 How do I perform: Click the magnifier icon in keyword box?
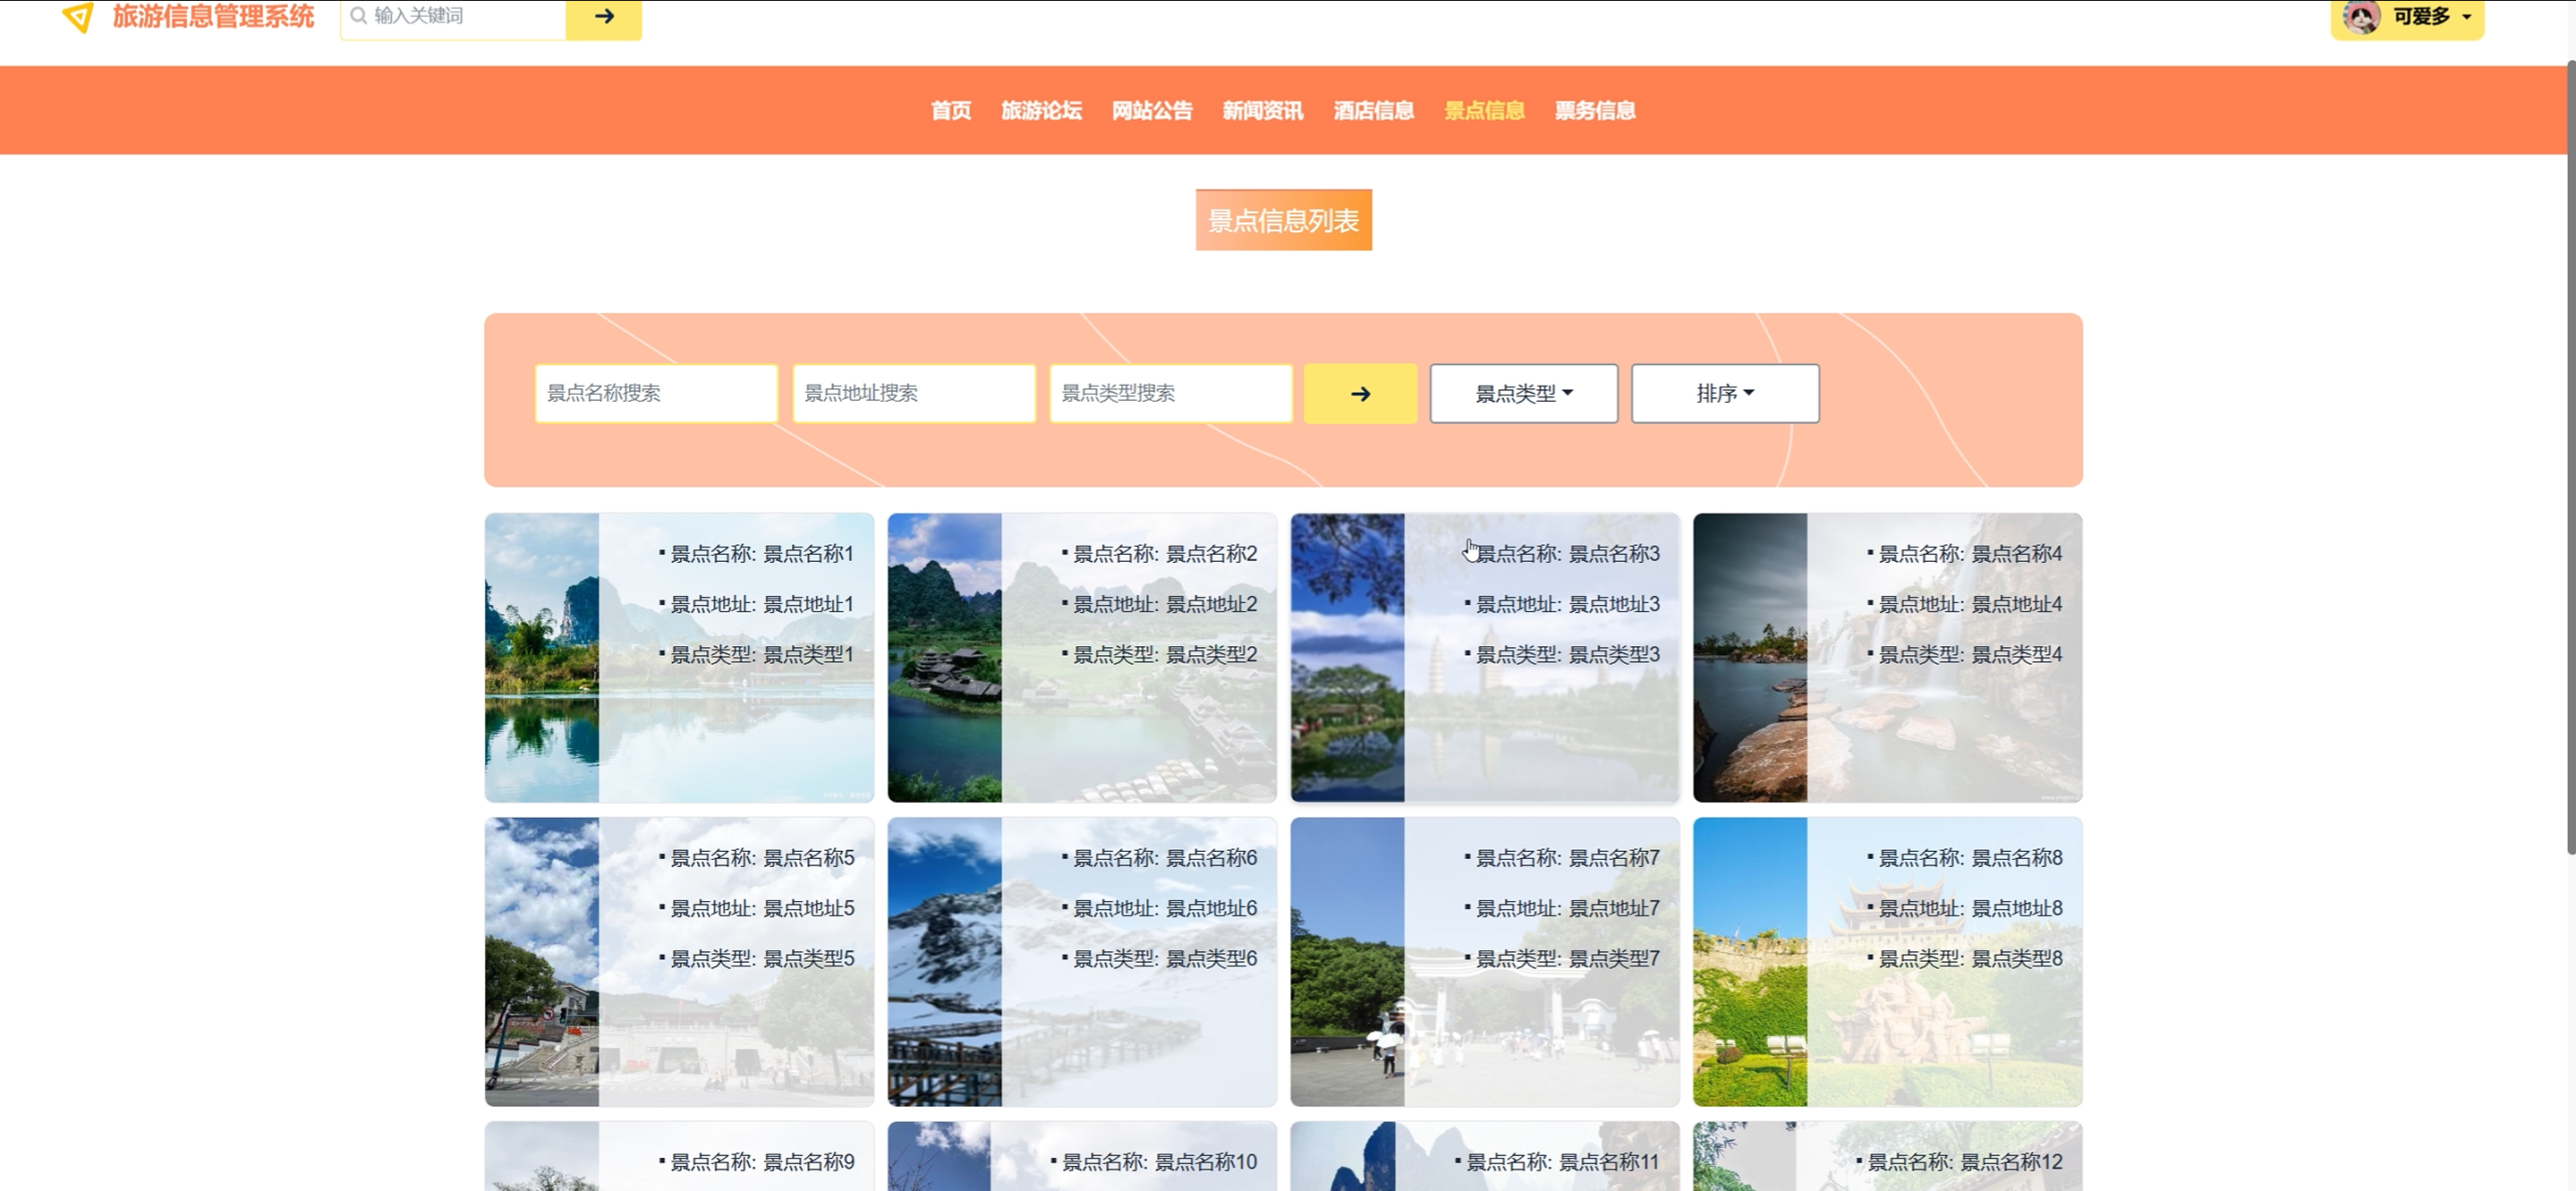[358, 16]
